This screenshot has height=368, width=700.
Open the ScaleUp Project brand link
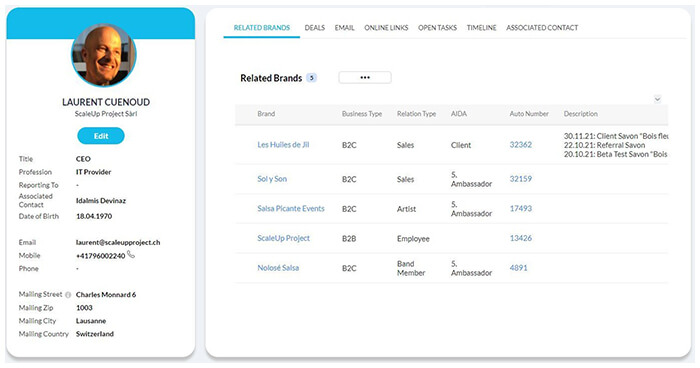(x=283, y=238)
